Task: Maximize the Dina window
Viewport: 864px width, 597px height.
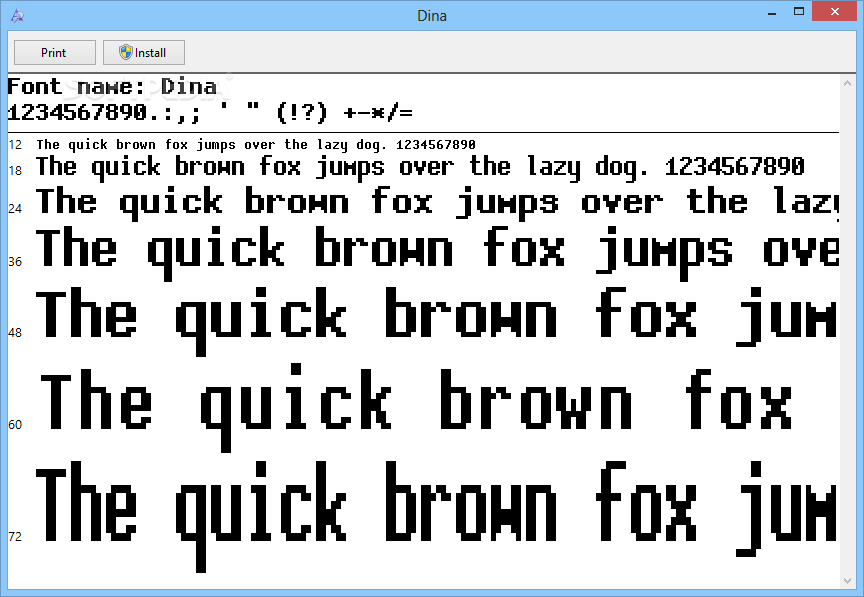Action: 798,12
